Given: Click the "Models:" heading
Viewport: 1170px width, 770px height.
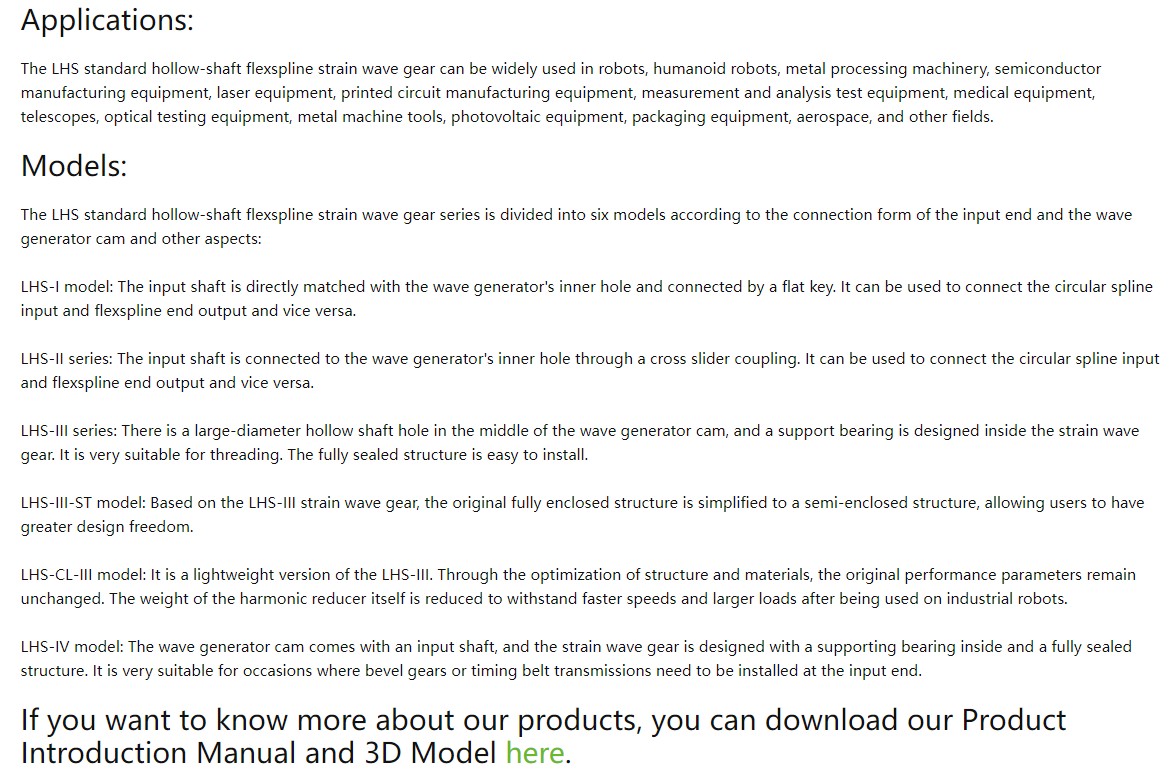Looking at the screenshot, I should coord(74,165).
